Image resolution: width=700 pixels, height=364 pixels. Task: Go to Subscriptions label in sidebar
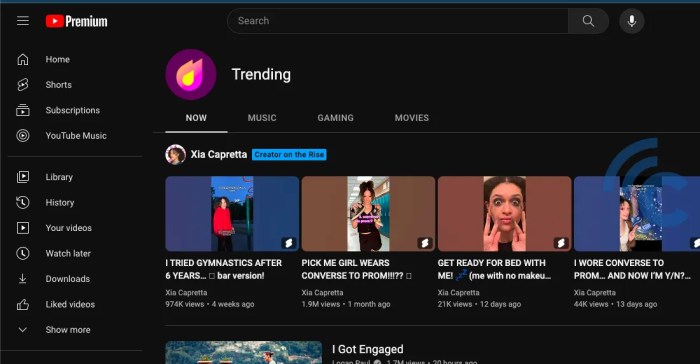click(x=73, y=110)
